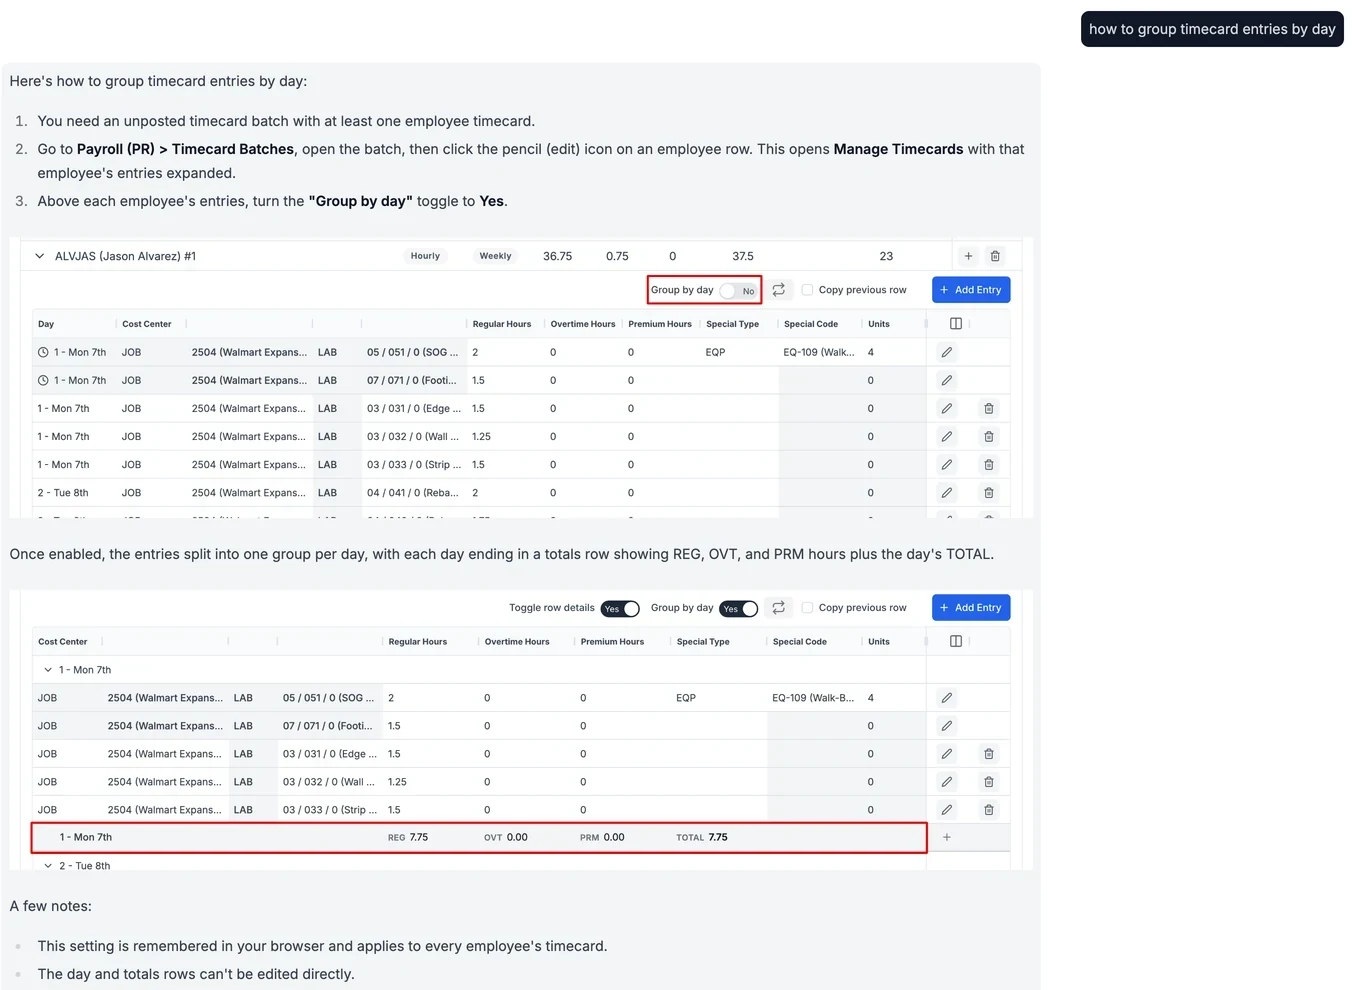Select the REG 7.75 value in the totals row
Screen dimensions: 1352x990
click(408, 838)
